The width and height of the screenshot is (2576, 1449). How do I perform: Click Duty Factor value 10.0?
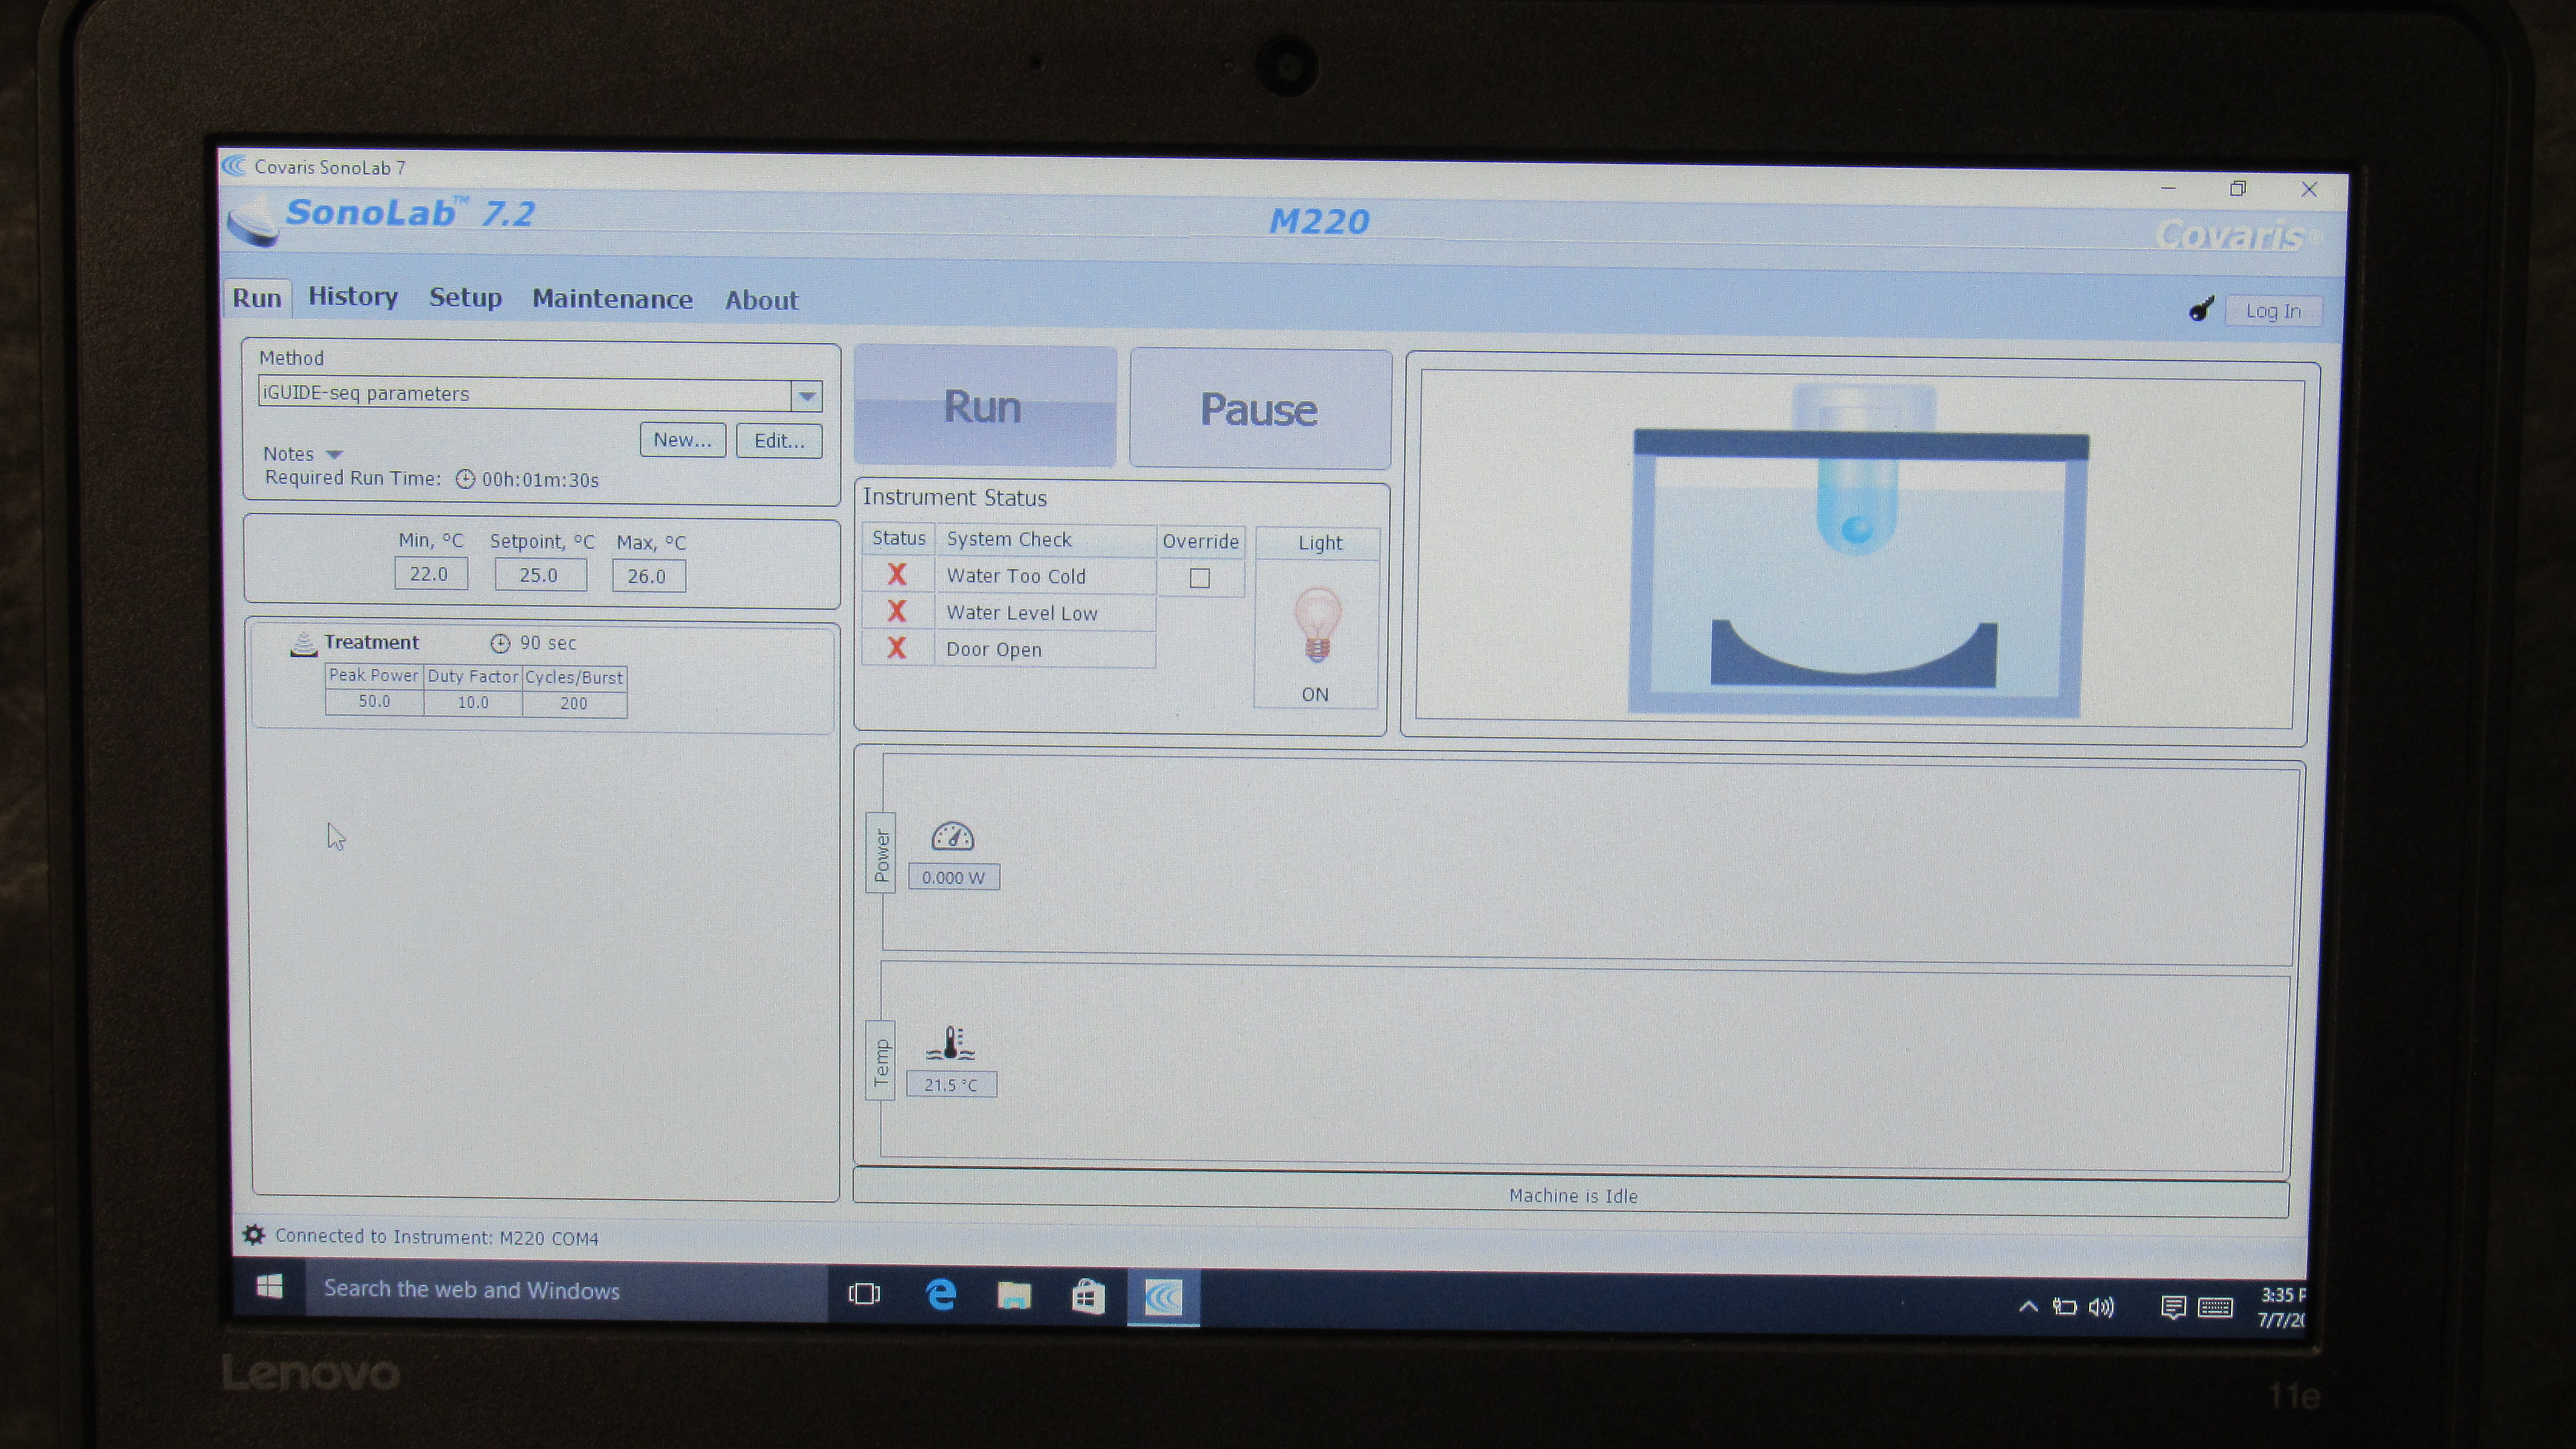tap(473, 703)
